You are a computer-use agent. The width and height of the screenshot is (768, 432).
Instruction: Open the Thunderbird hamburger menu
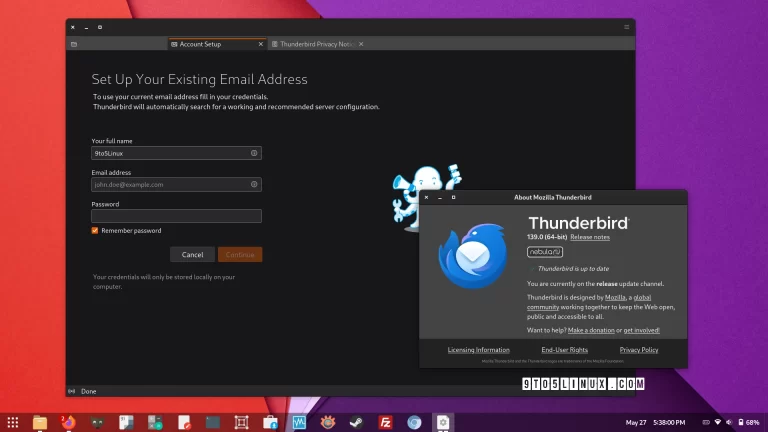click(x=627, y=27)
